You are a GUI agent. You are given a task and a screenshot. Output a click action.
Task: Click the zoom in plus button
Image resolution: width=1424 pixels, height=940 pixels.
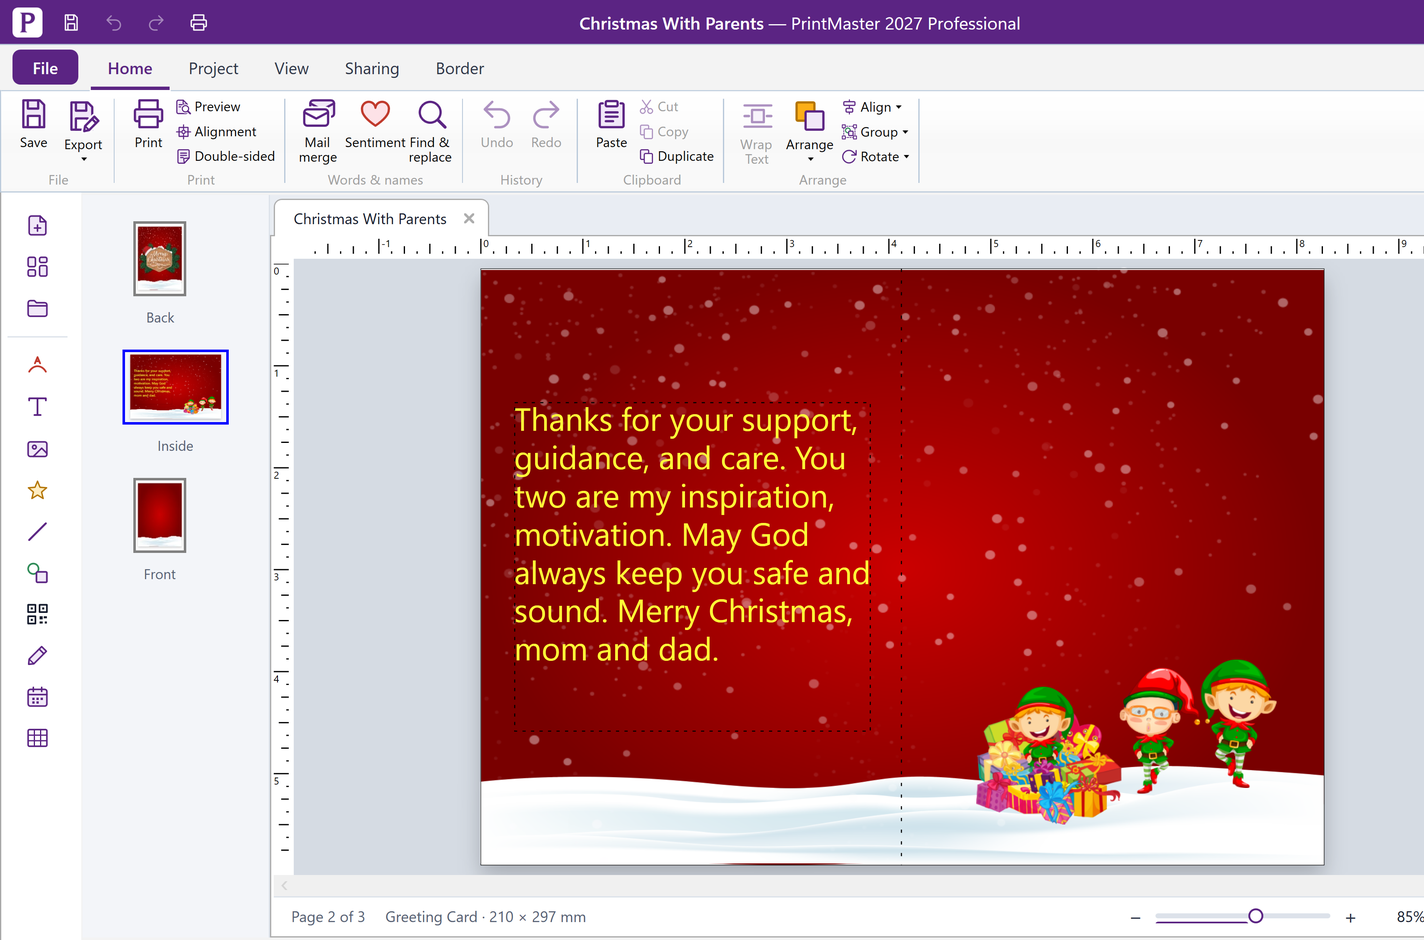1350,917
